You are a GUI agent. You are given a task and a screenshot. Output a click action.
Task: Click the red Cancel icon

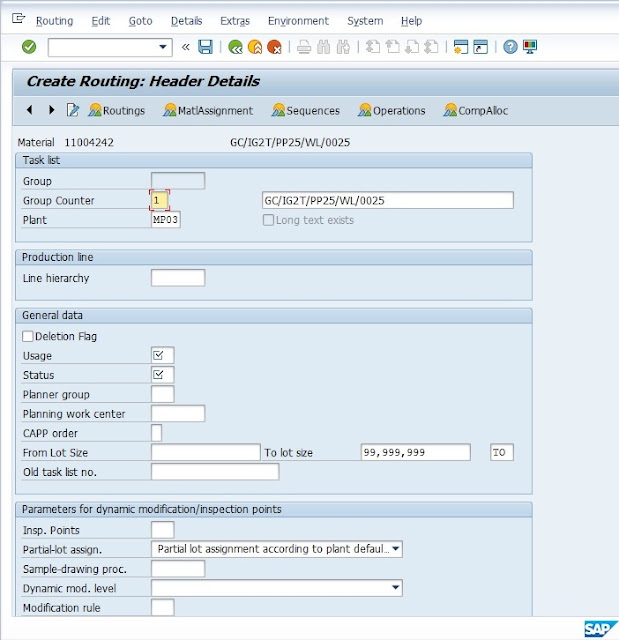(275, 47)
